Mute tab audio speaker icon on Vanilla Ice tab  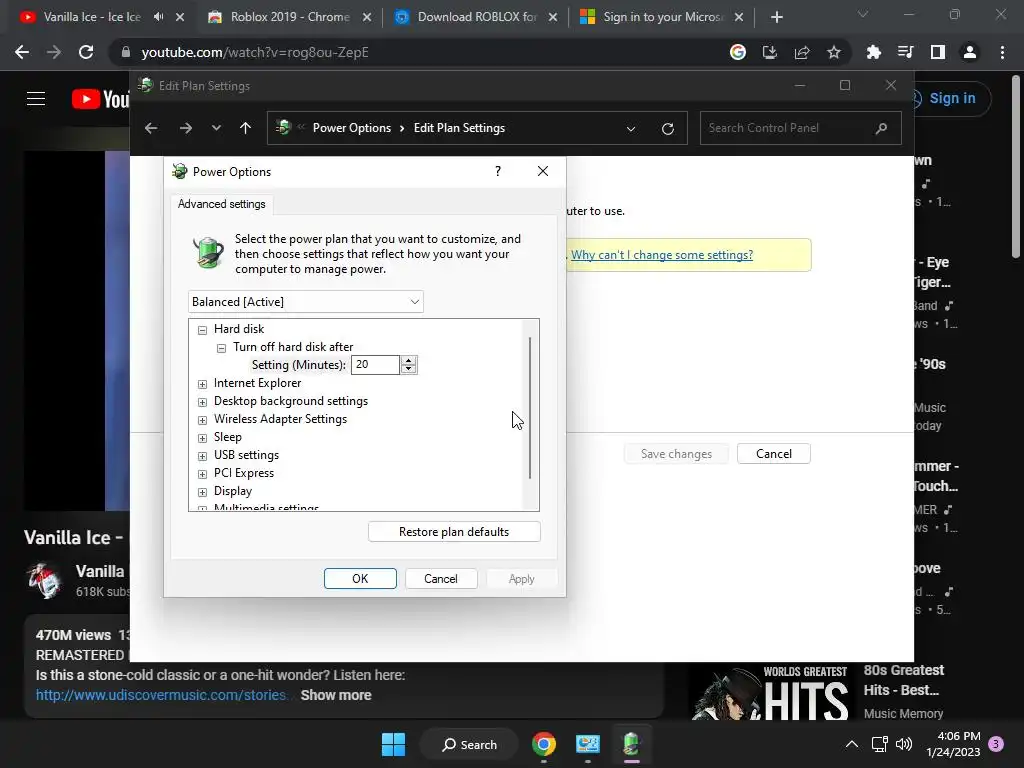159,17
